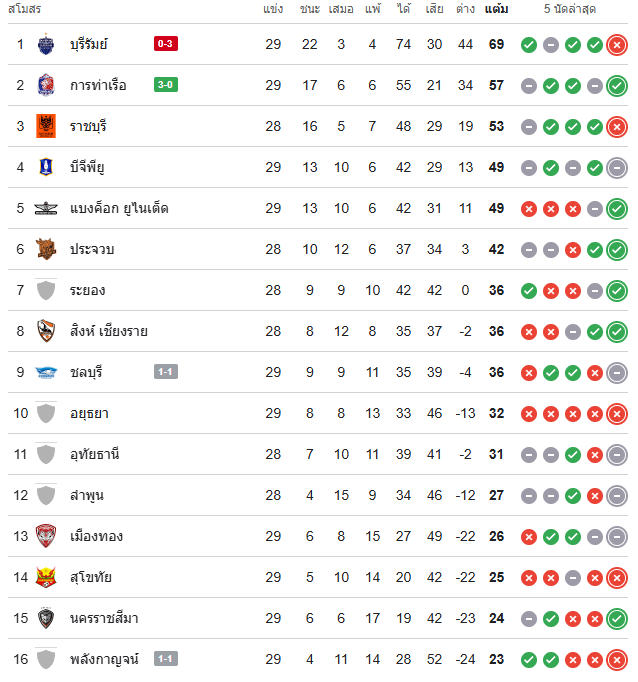Click Port FC's latest green win icon

click(x=617, y=86)
